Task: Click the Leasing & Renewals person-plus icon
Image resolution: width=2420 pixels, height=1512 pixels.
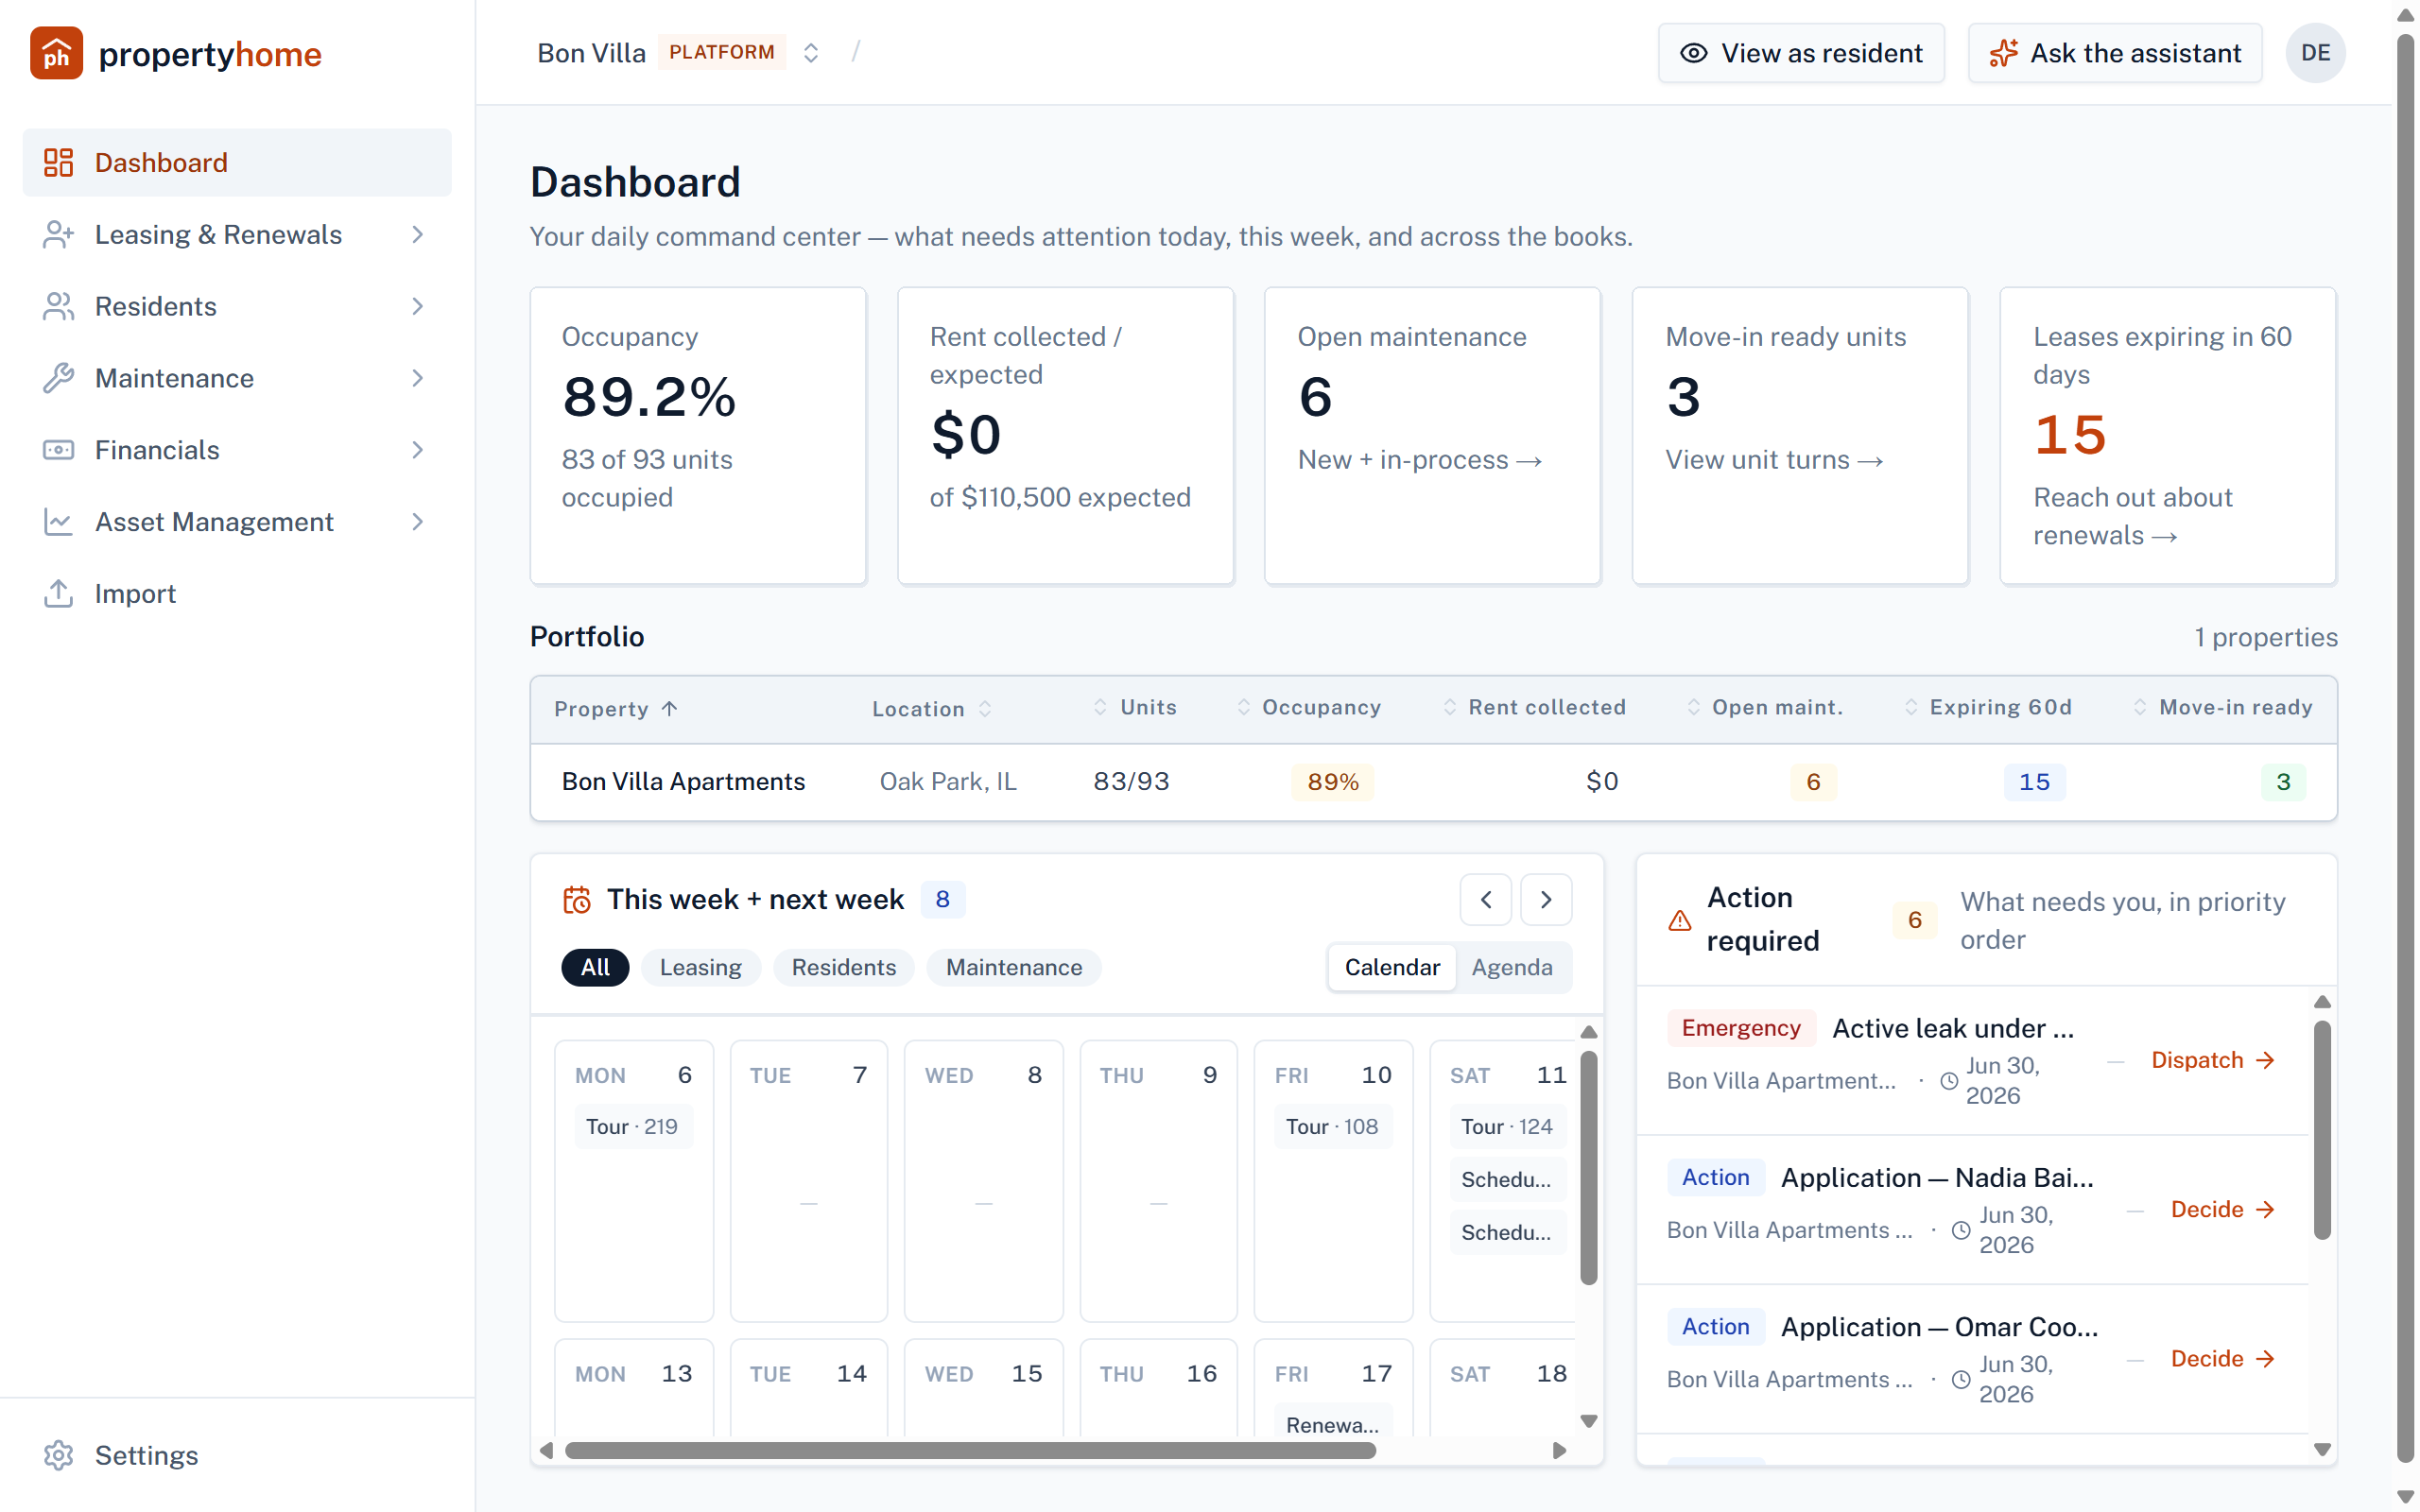Action: point(59,234)
